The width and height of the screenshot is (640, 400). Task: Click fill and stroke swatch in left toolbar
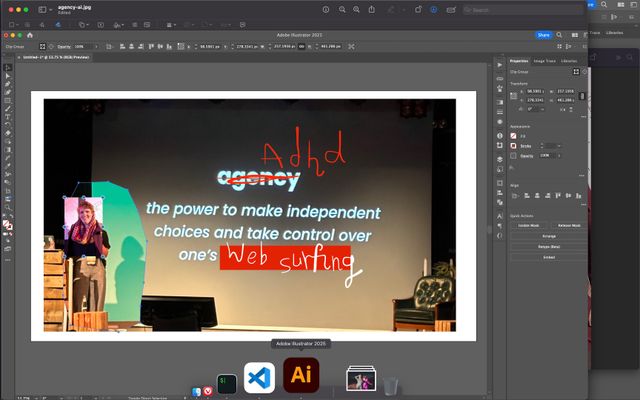7,224
